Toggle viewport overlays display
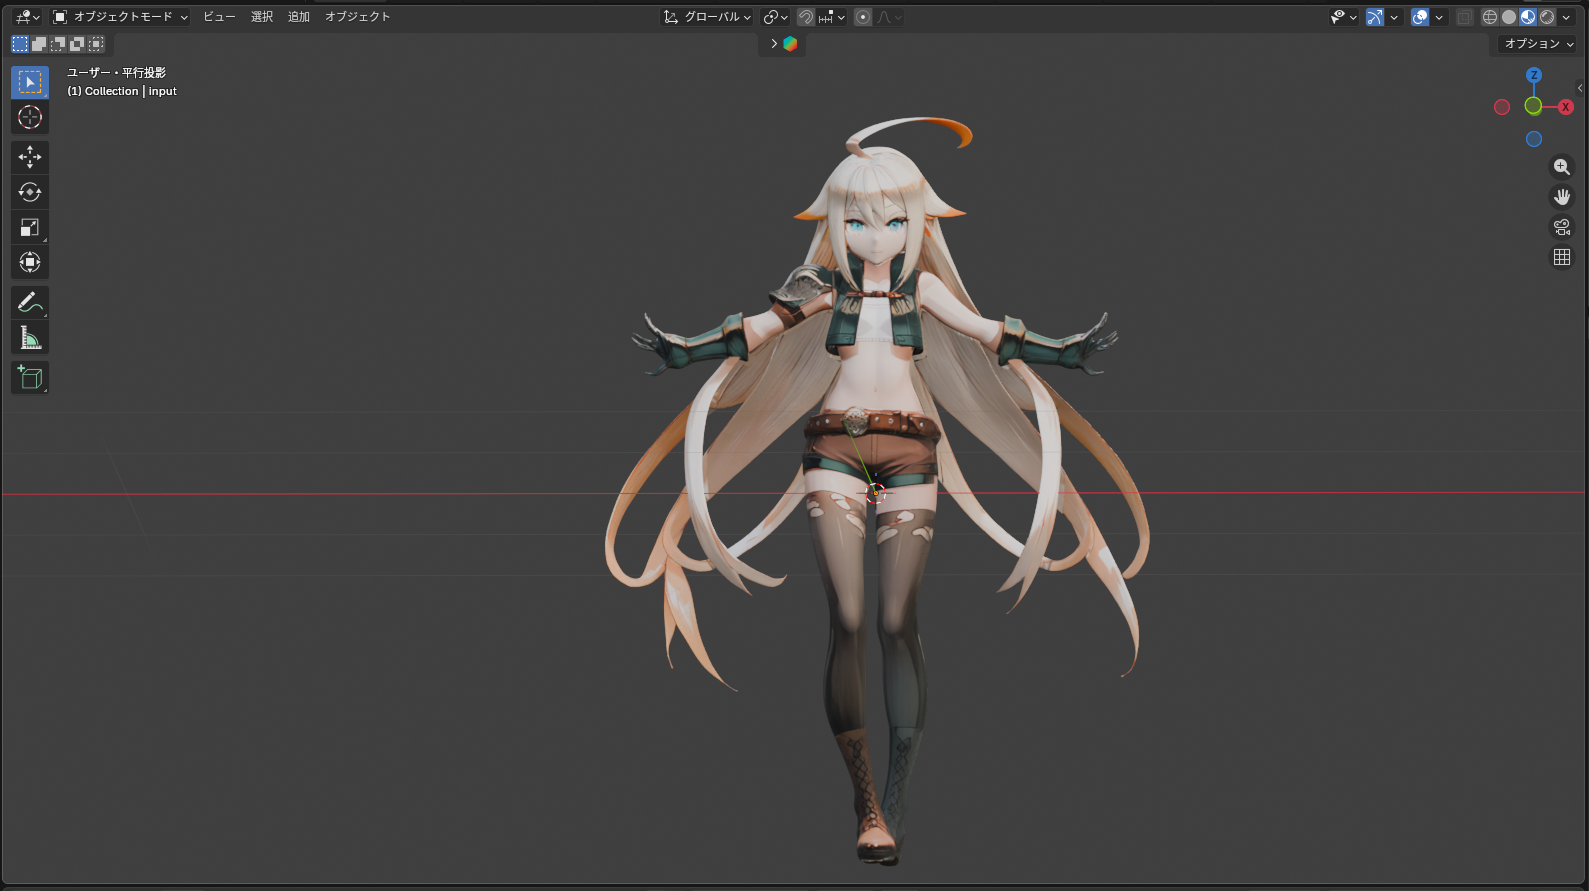This screenshot has height=891, width=1589. pyautogui.click(x=1420, y=17)
